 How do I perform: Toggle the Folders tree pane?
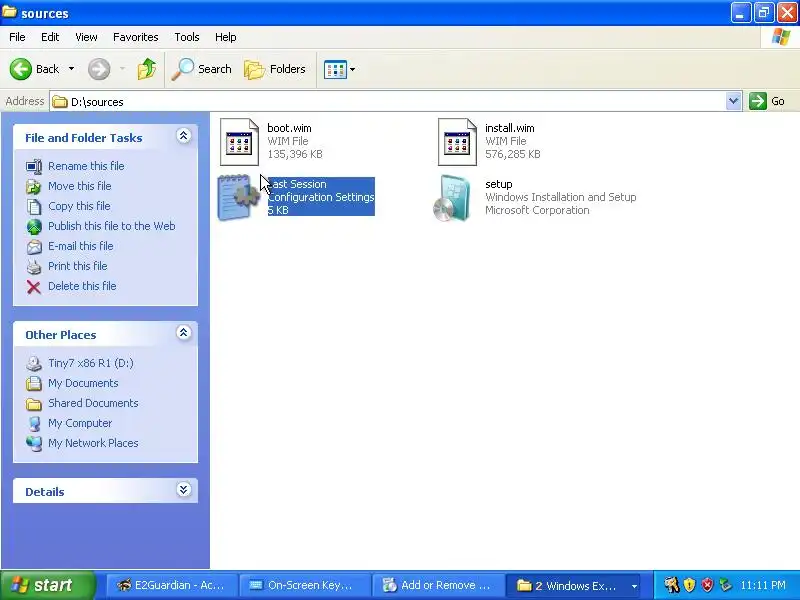coord(275,69)
